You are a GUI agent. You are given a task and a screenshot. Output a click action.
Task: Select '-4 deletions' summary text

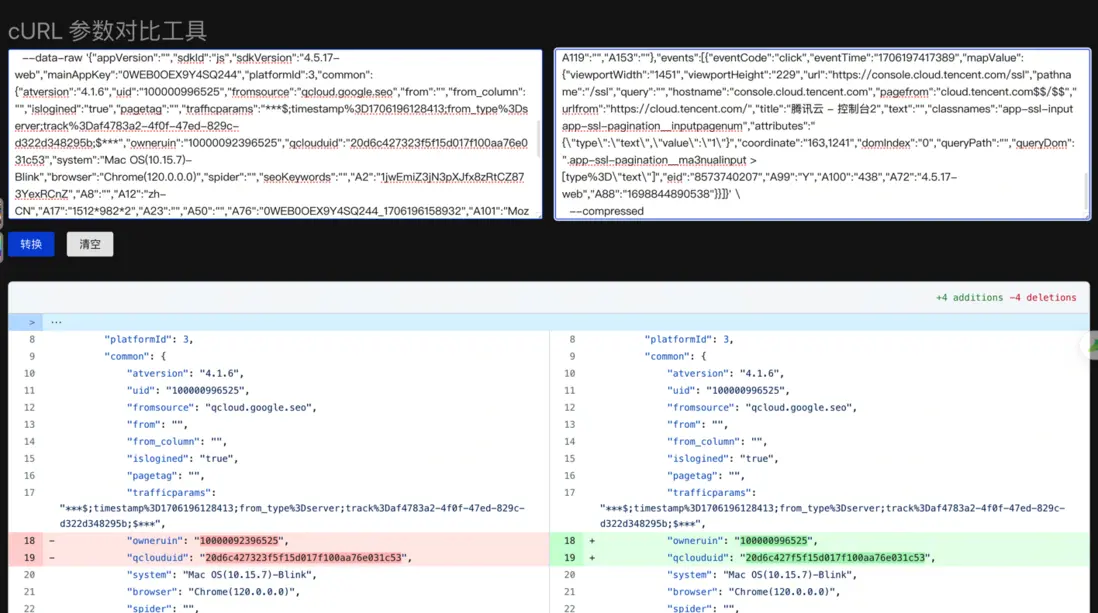point(1043,298)
